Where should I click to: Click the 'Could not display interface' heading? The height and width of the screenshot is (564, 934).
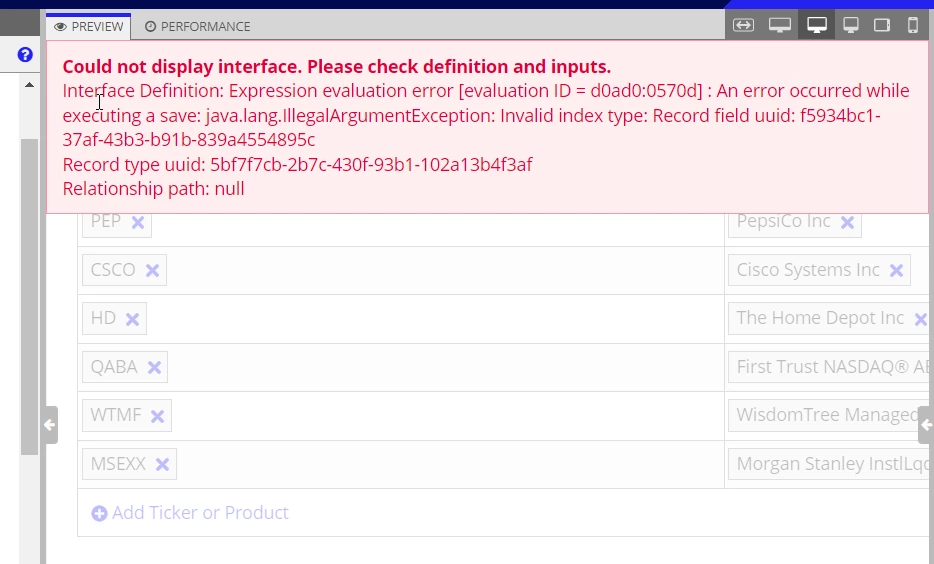click(337, 66)
